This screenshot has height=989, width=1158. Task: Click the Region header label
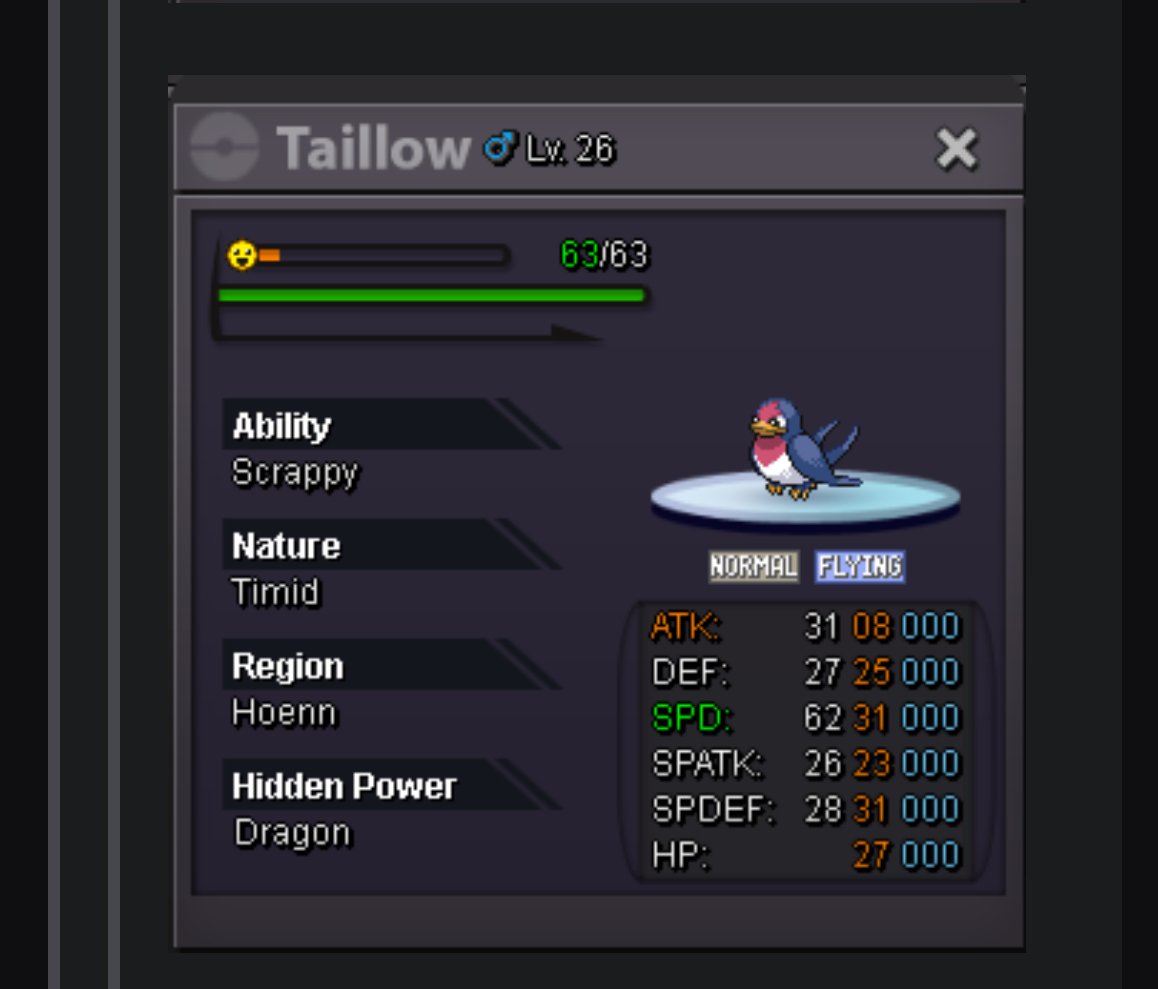(287, 667)
